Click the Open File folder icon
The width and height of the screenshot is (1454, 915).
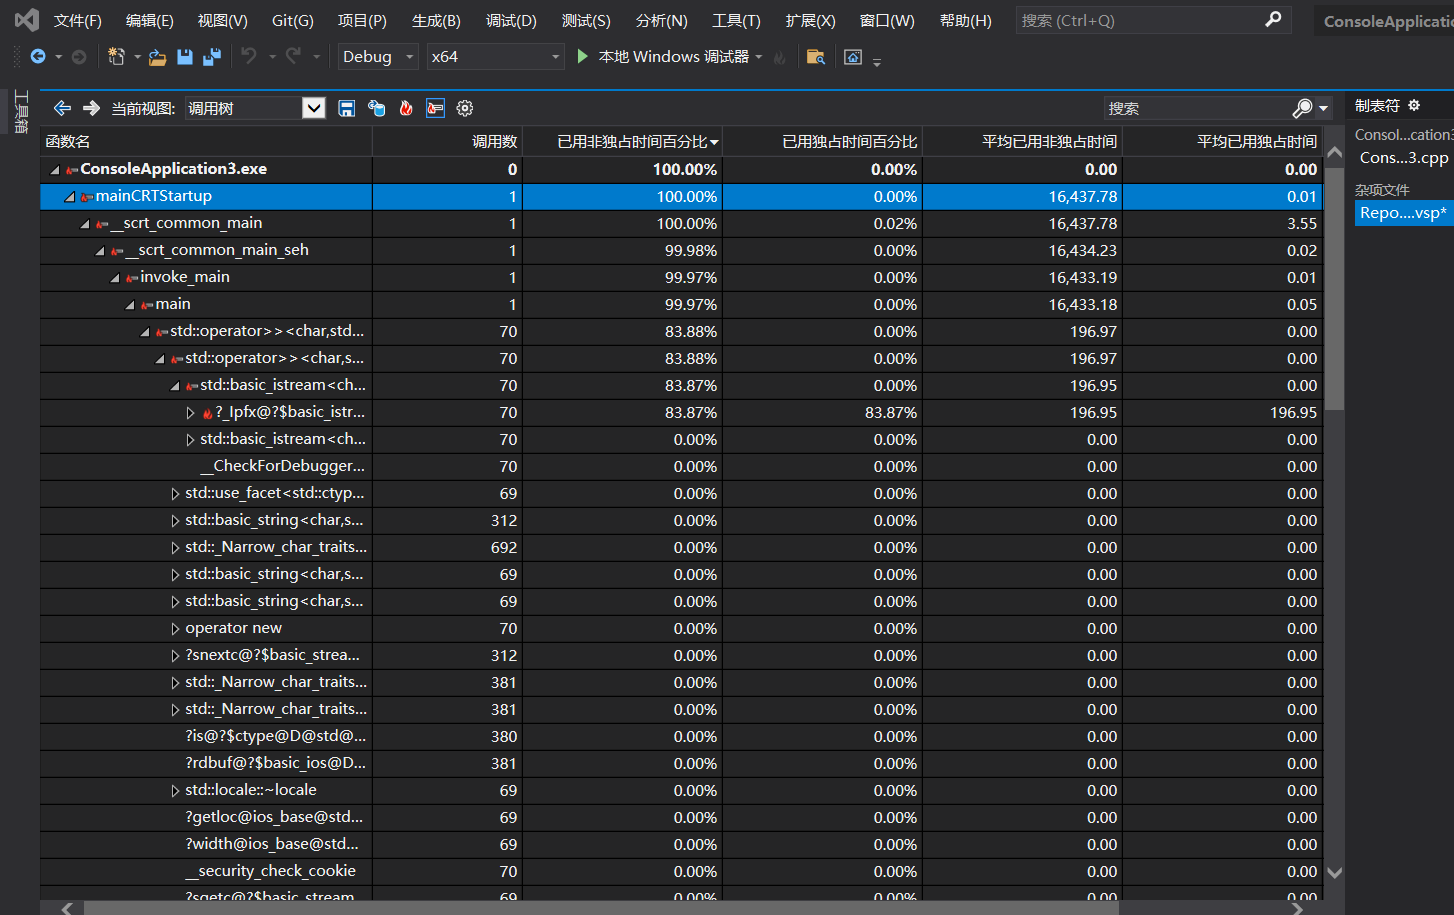pos(157,57)
